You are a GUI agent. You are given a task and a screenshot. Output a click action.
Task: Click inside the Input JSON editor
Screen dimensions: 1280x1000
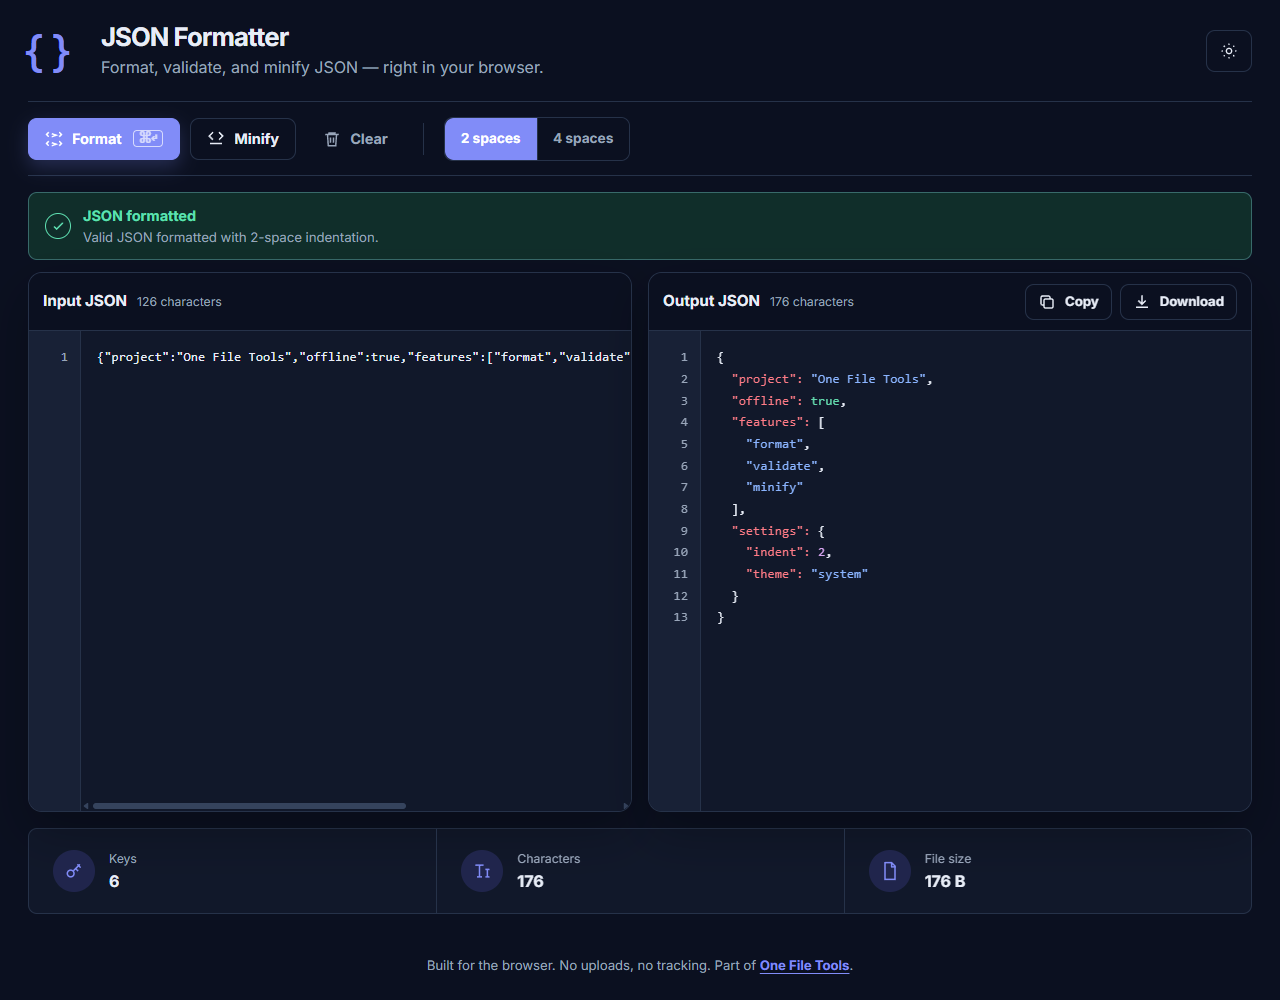coord(356,570)
